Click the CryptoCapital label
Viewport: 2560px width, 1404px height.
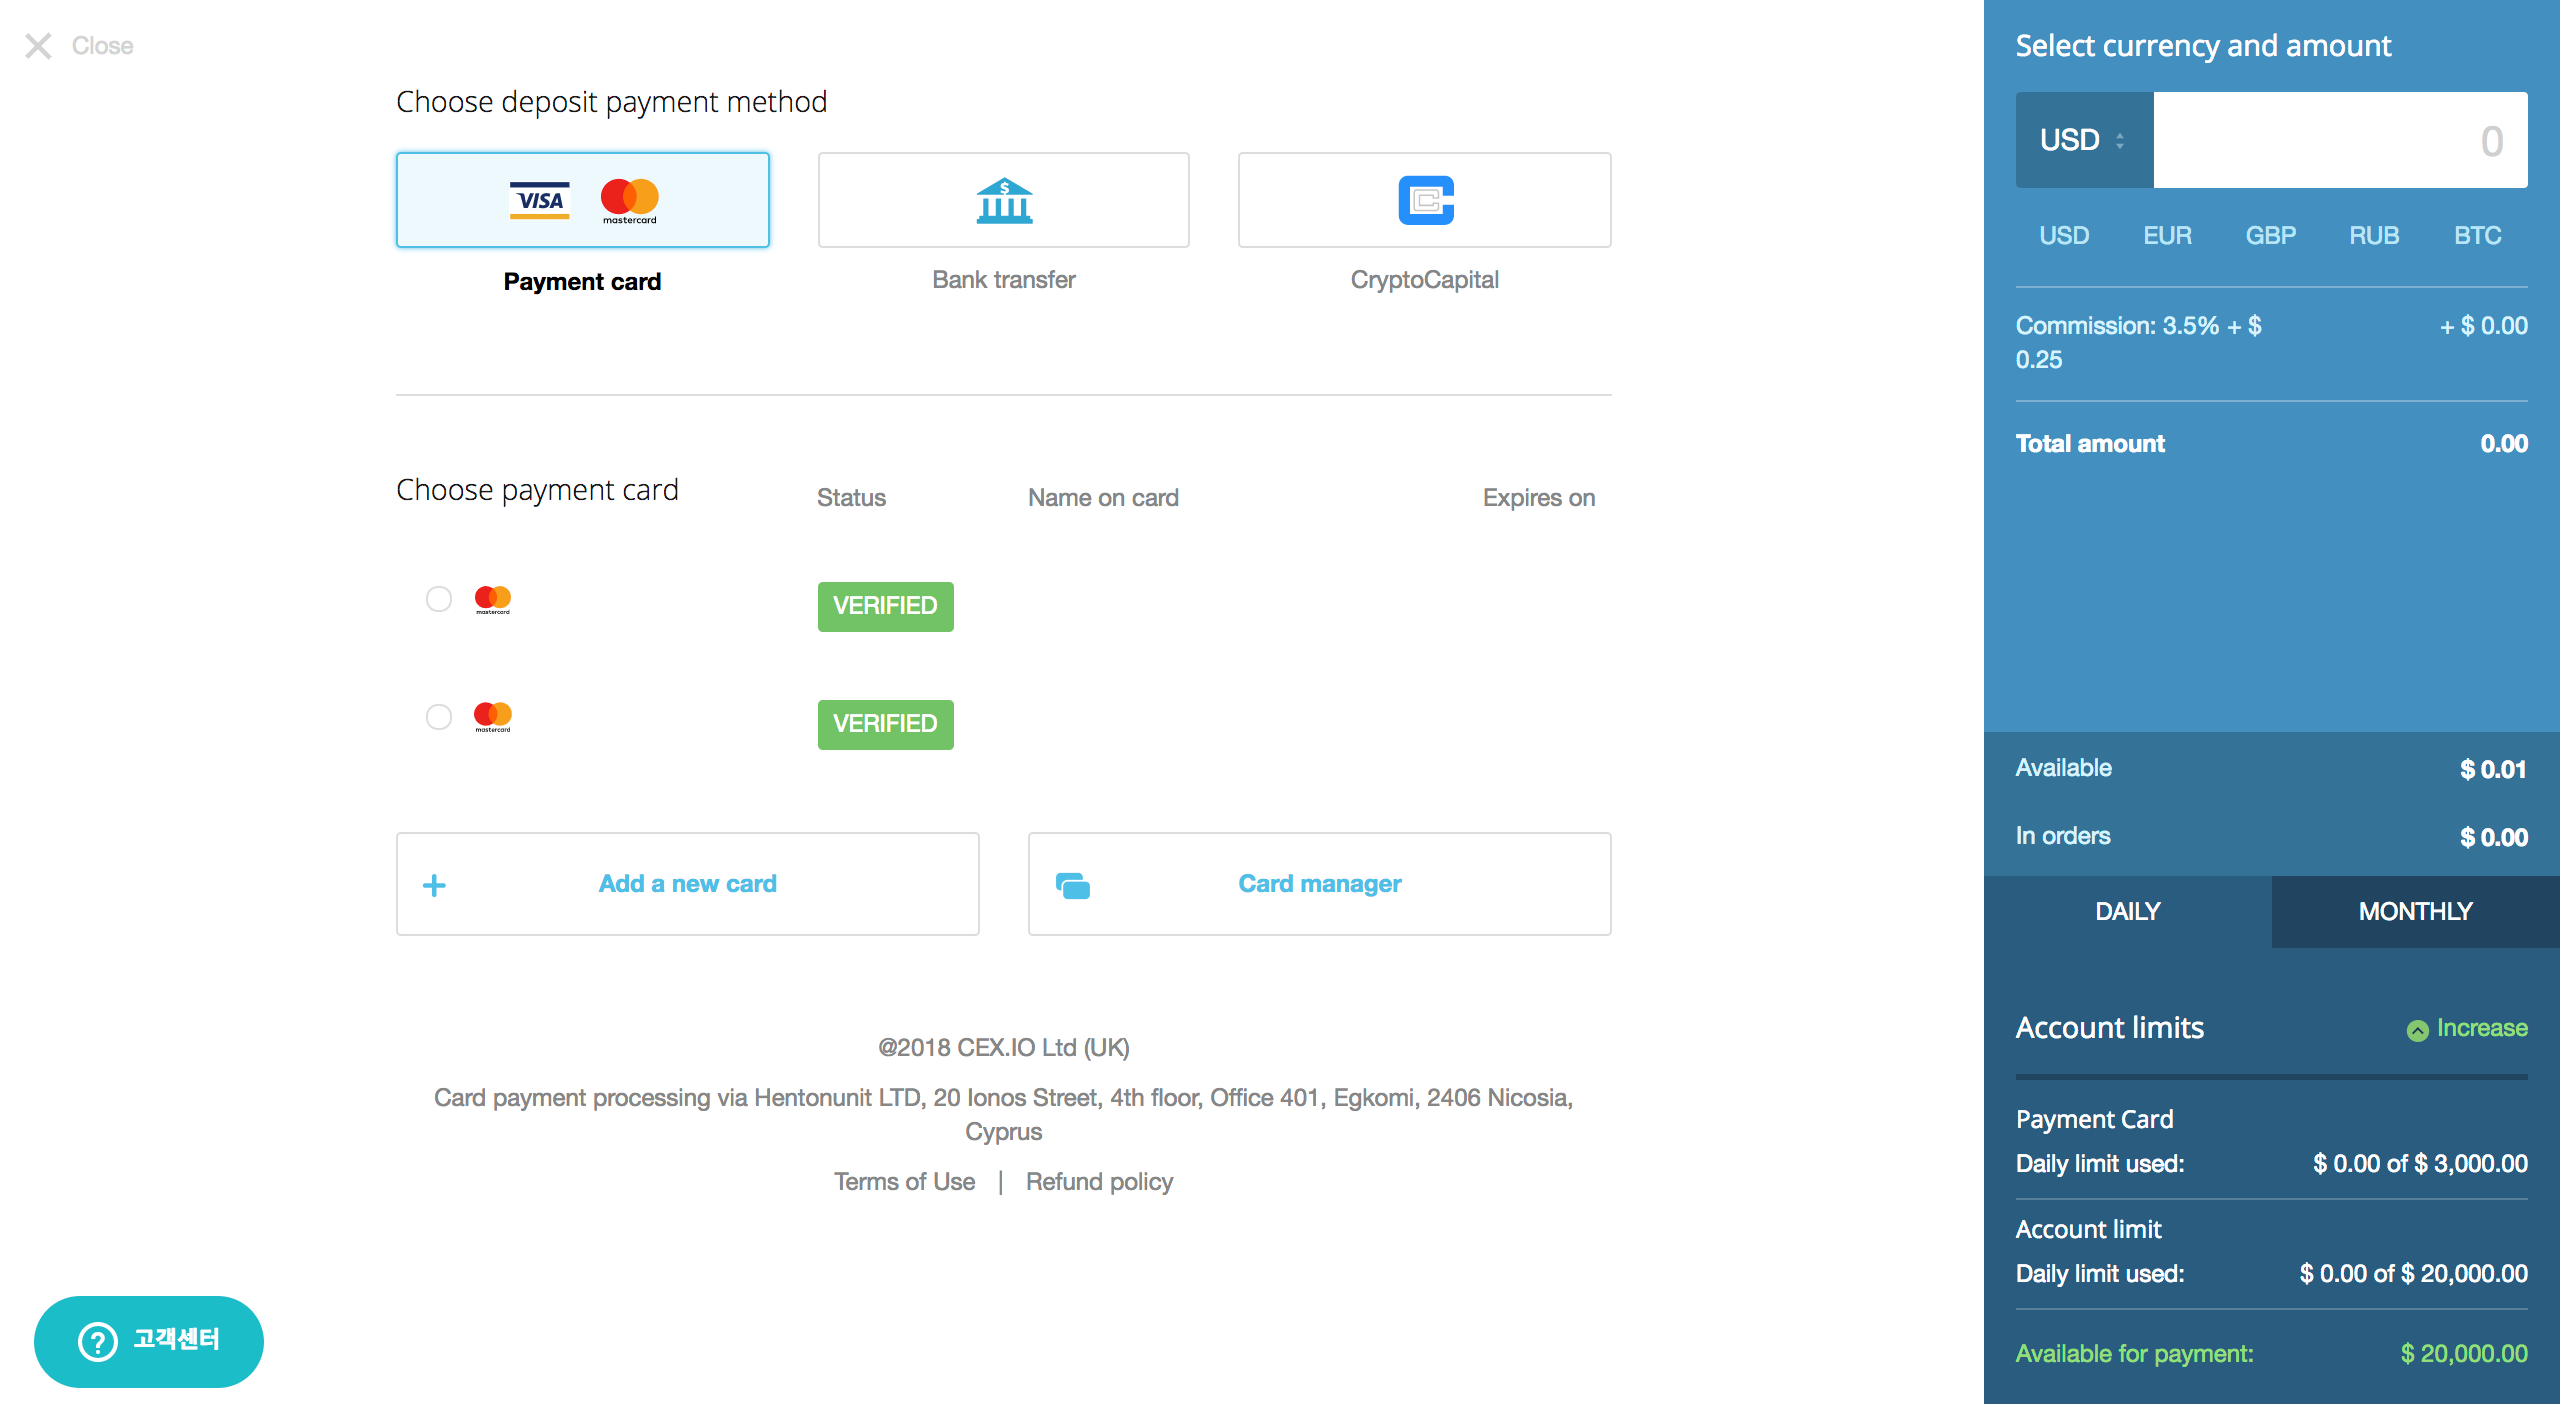pyautogui.click(x=1425, y=280)
